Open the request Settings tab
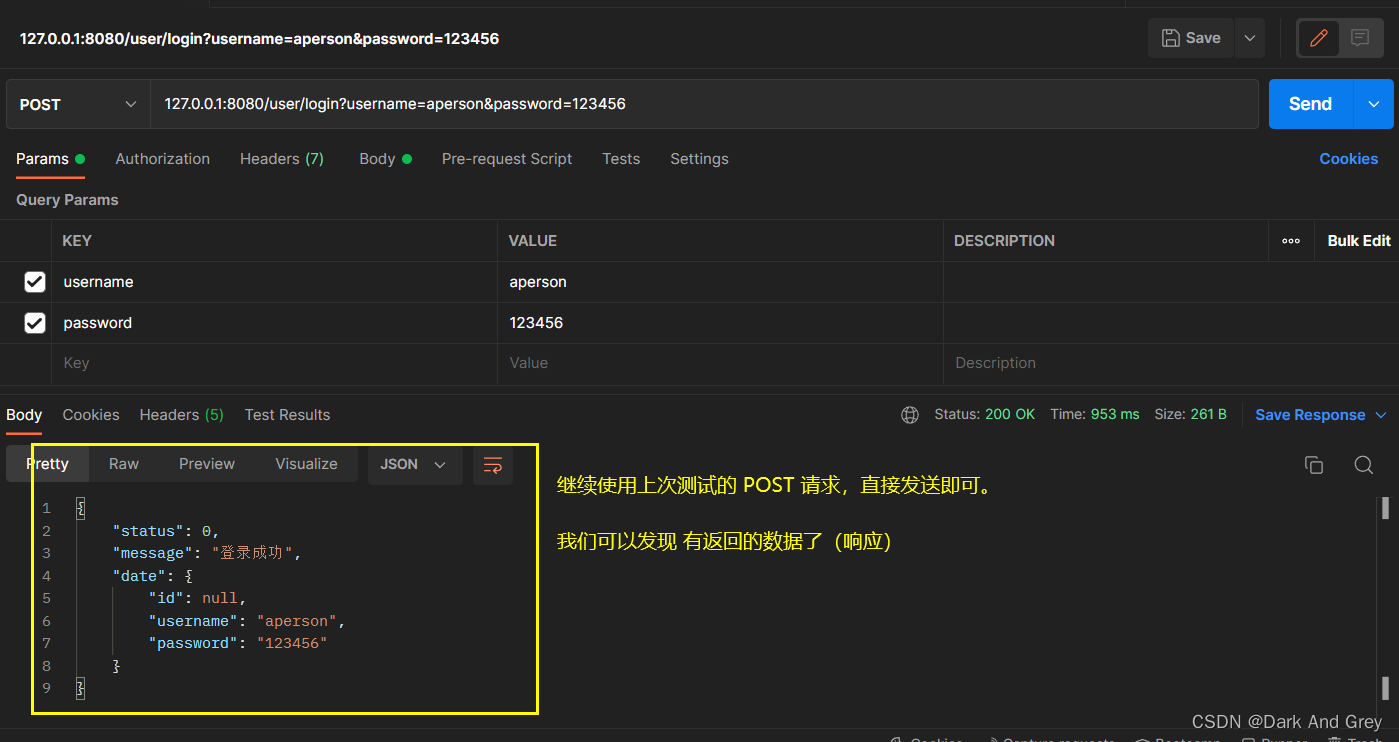This screenshot has height=742, width=1399. 699,159
